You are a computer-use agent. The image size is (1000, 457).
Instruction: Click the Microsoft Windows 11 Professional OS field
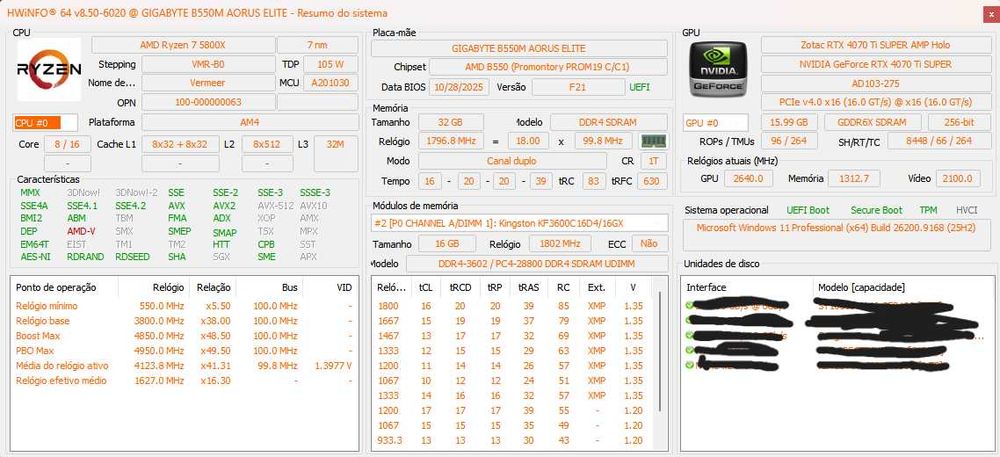click(838, 235)
